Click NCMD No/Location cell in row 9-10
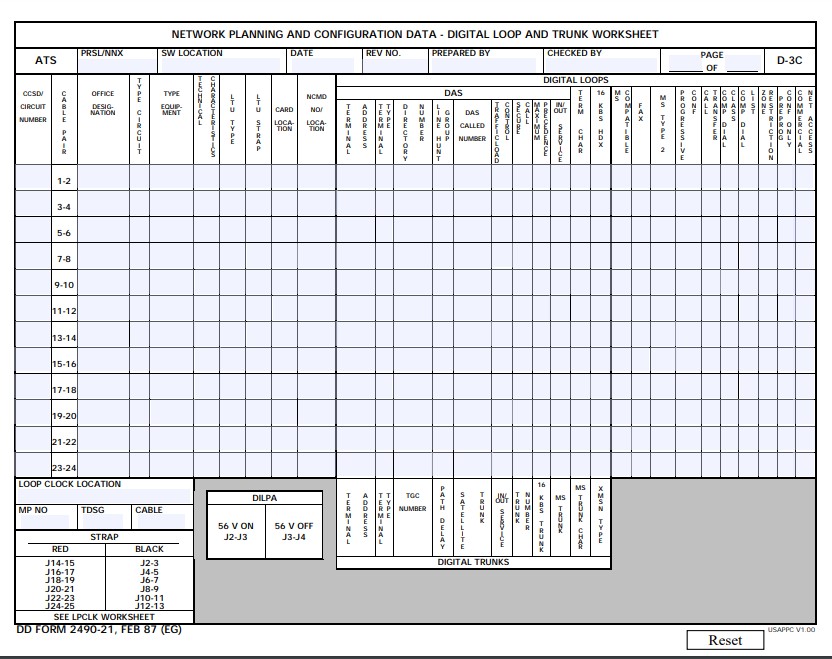Screen dimensions: 832x659 coord(317,282)
